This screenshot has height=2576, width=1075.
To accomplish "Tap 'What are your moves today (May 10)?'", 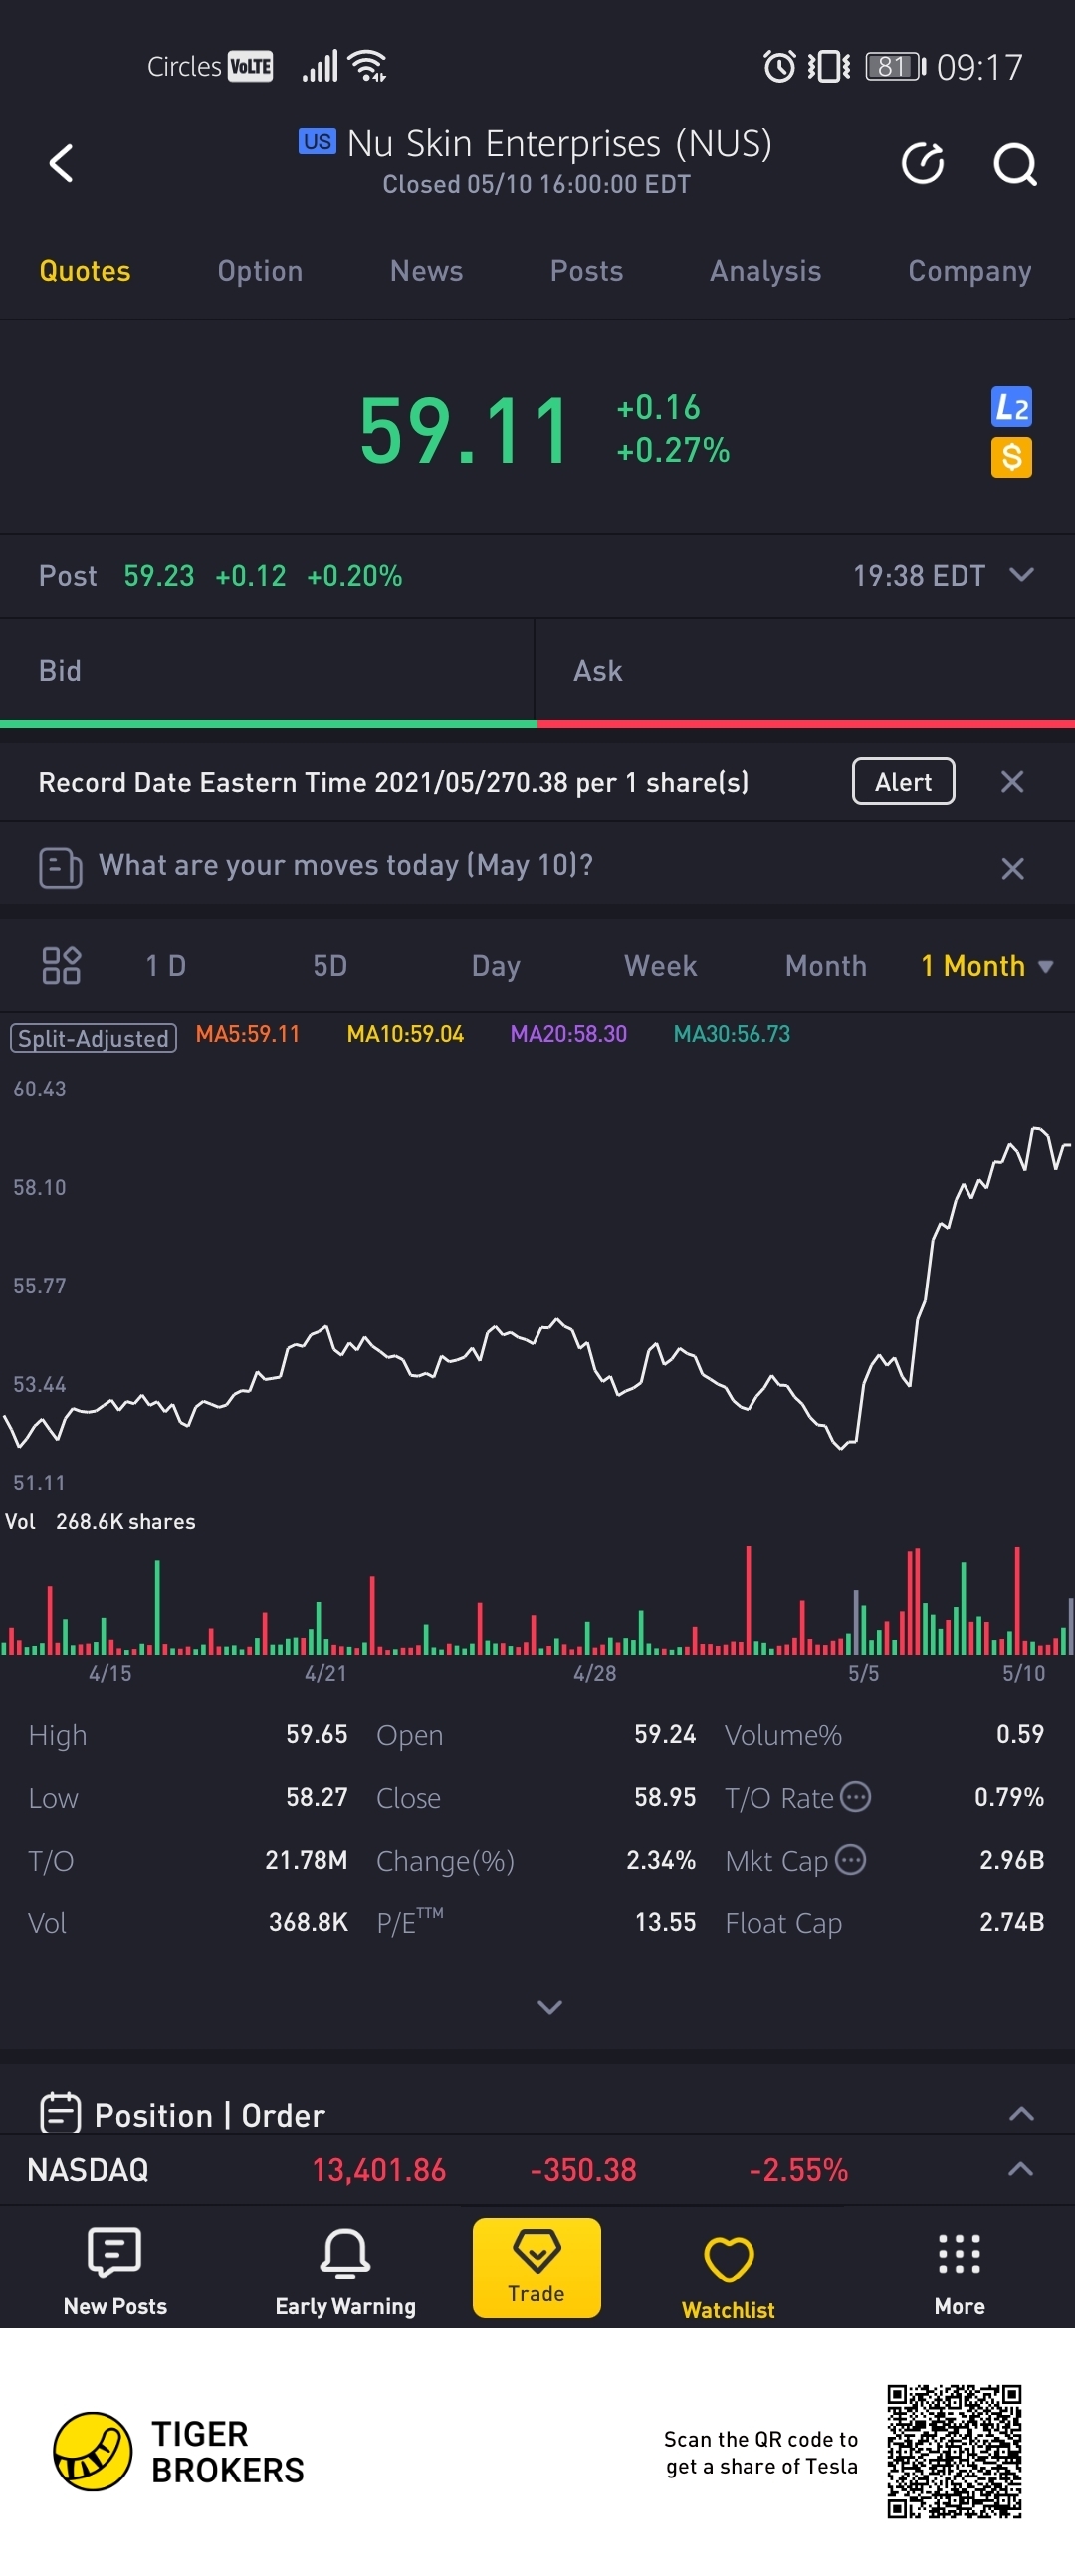I will point(346,864).
